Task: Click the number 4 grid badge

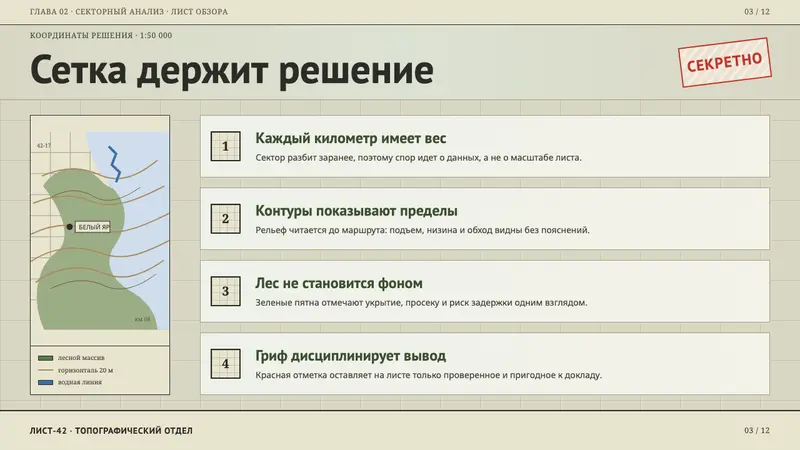Action: [226, 364]
